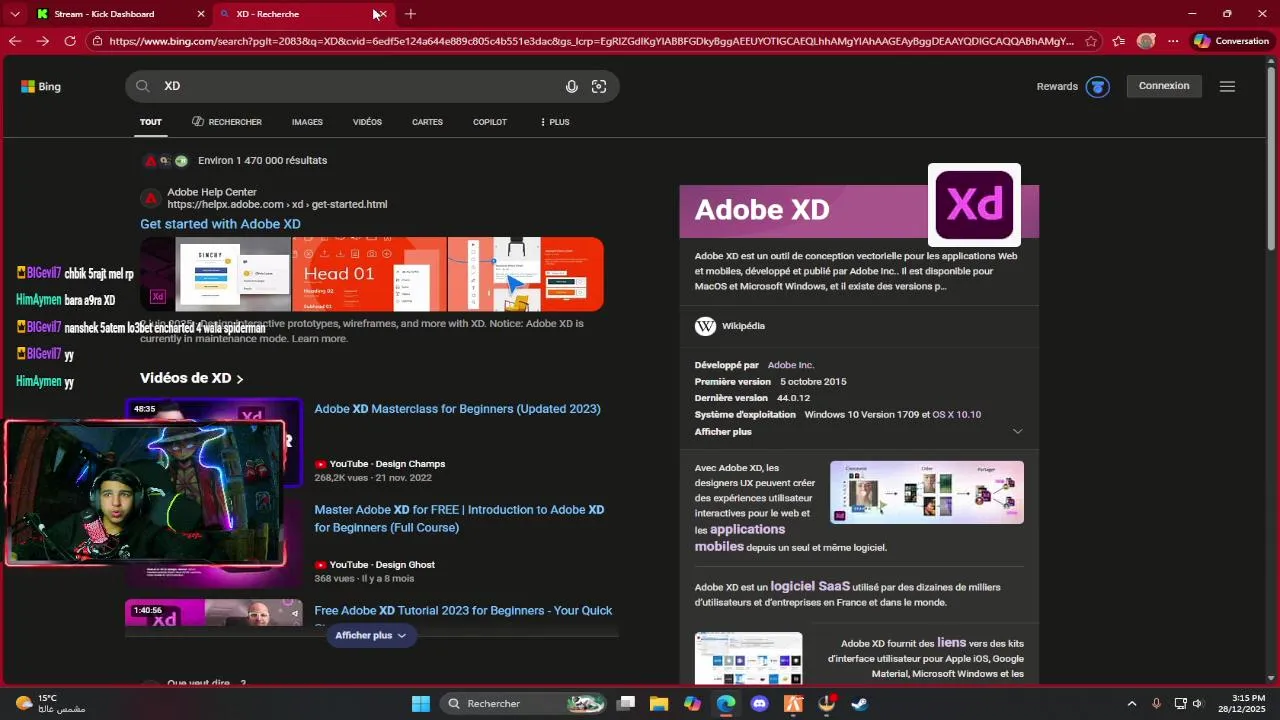This screenshot has height=720, width=1280.
Task: Click the Bing logo
Action: (41, 87)
